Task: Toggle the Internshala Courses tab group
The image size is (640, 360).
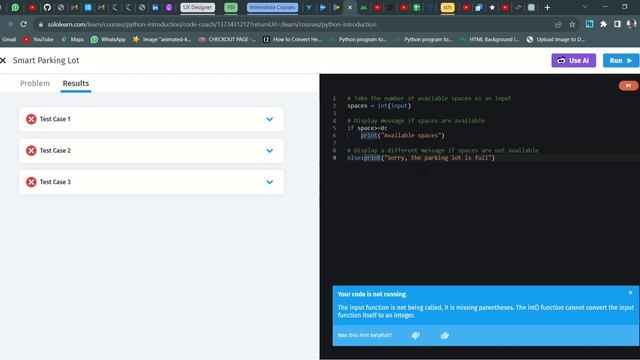Action: click(x=272, y=7)
